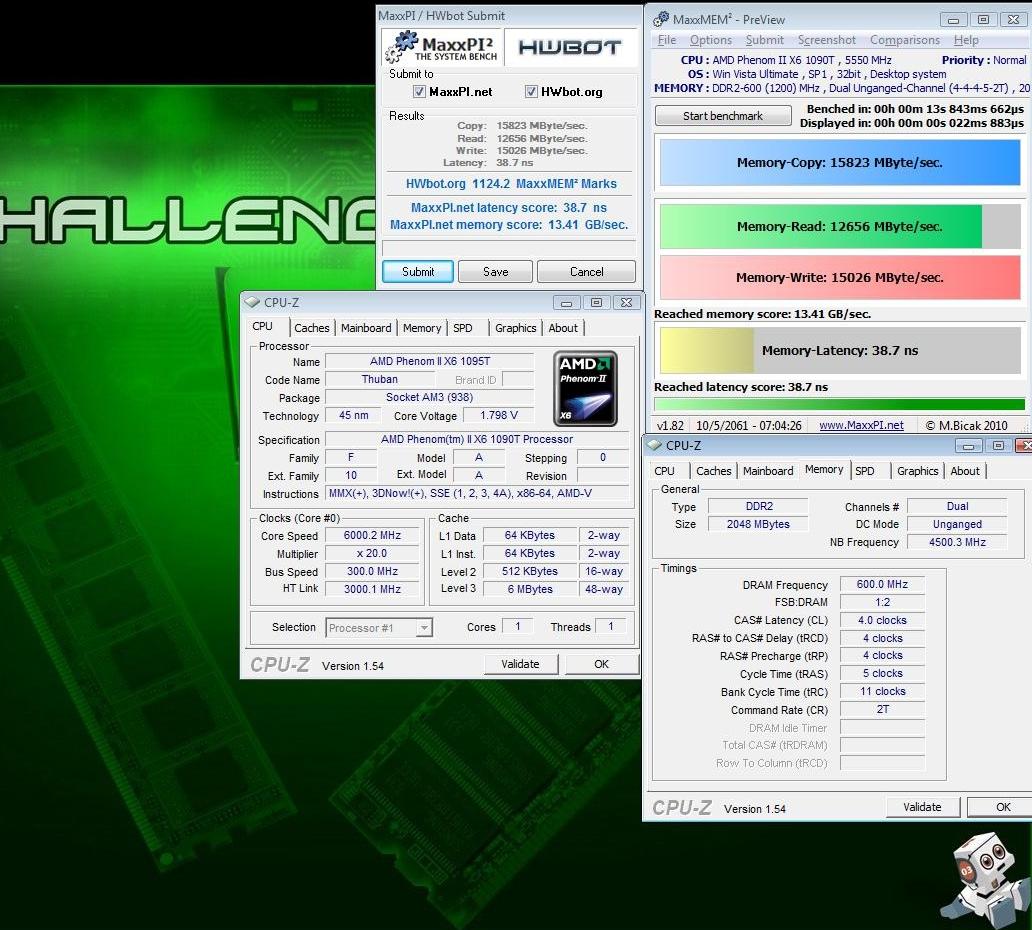The image size is (1032, 930).
Task: Click the HT Link 3000.1 MHz value
Action: [x=373, y=589]
